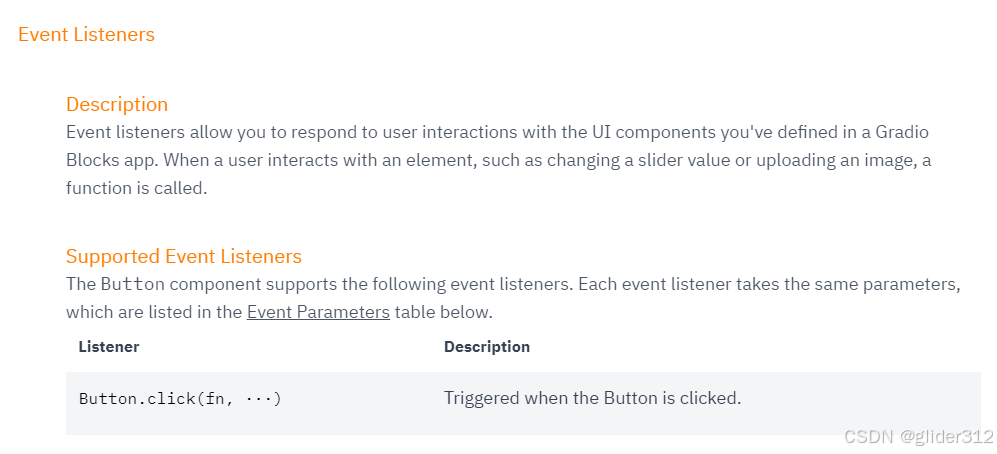
Task: Jump to Supported Event Listeners heading
Action: click(x=184, y=256)
